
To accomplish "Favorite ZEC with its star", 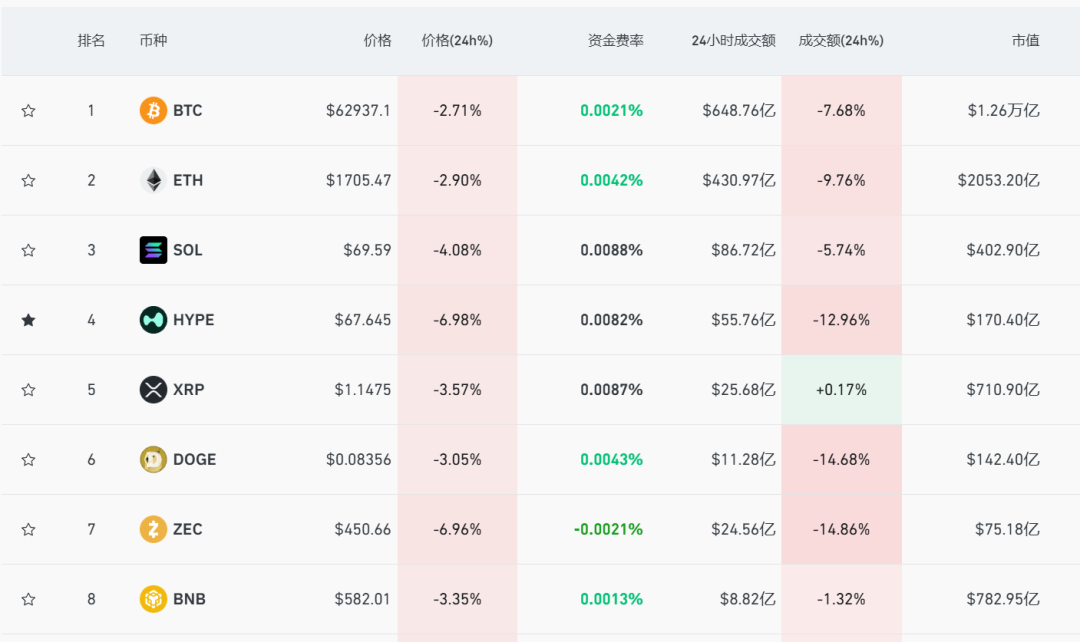I will tap(28, 529).
